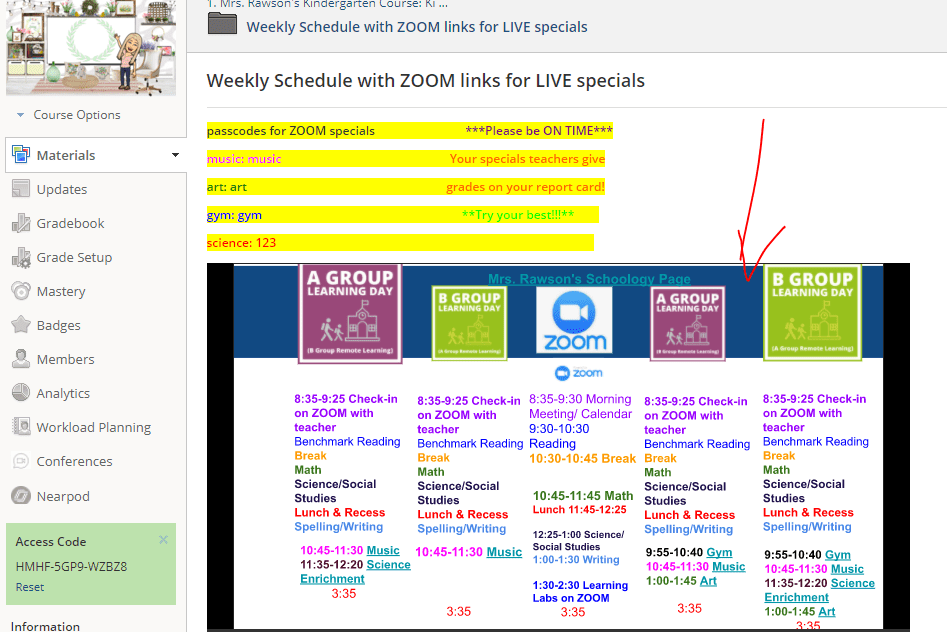947x632 pixels.
Task: Open the Mrs. Rawson's Schoology Page link
Action: coord(589,279)
